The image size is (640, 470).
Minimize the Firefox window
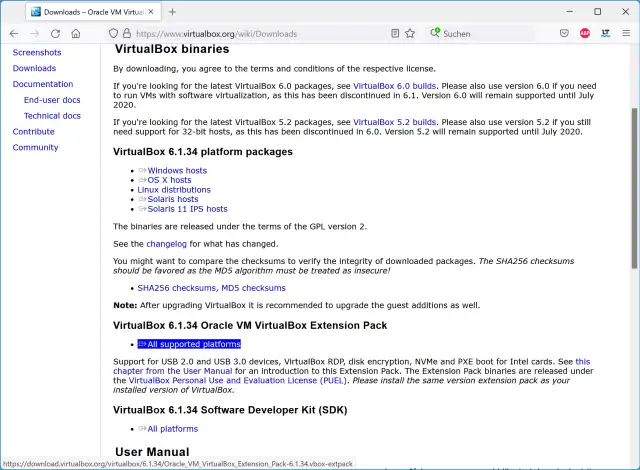coord(570,12)
